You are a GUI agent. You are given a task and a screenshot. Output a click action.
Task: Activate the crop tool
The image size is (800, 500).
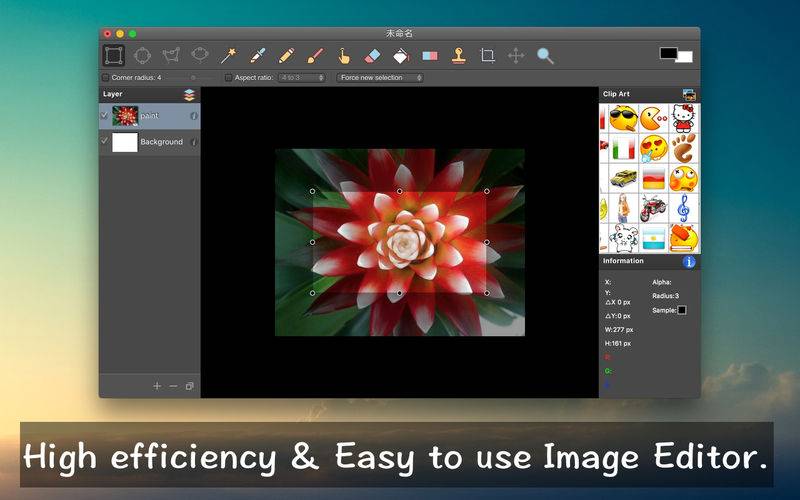tap(488, 56)
